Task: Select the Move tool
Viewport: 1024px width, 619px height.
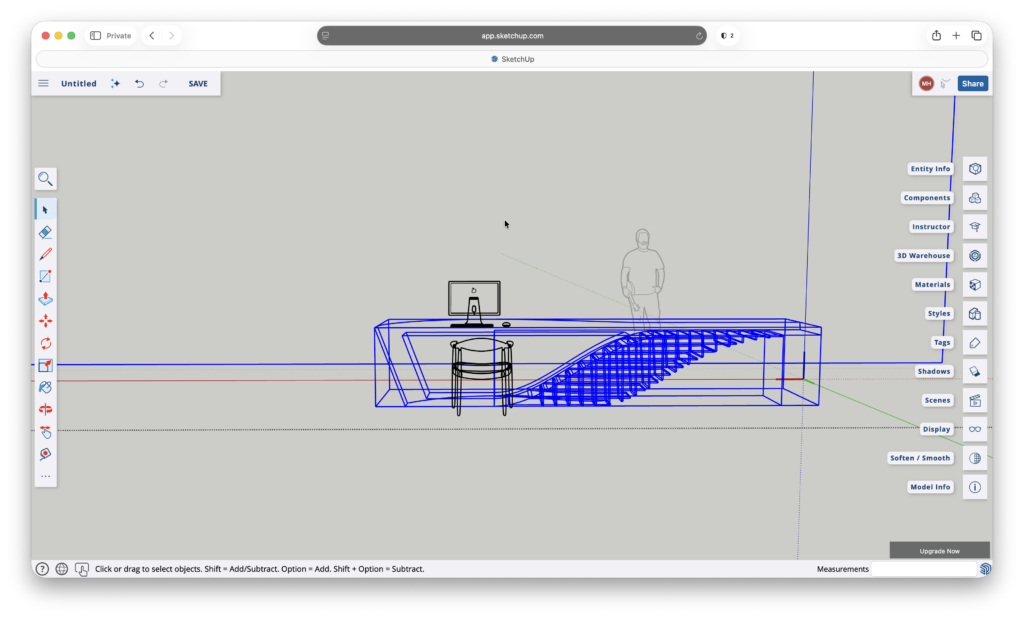Action: pos(45,320)
